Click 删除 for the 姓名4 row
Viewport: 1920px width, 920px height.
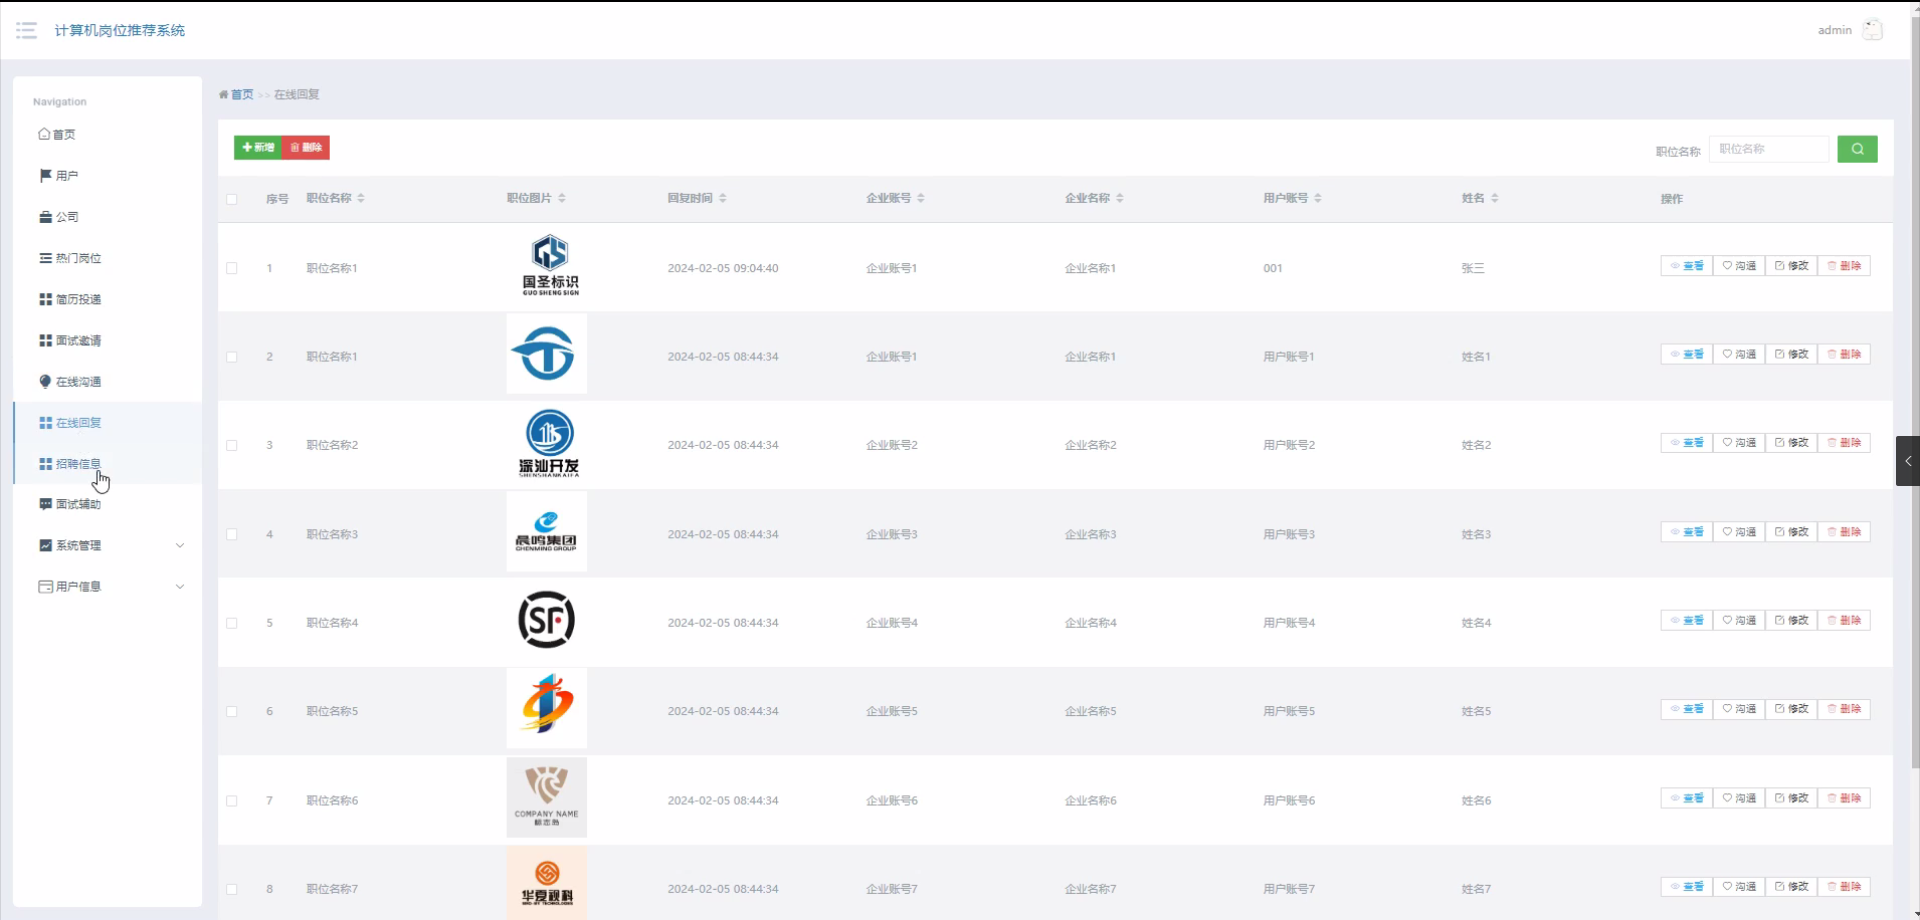coord(1844,620)
